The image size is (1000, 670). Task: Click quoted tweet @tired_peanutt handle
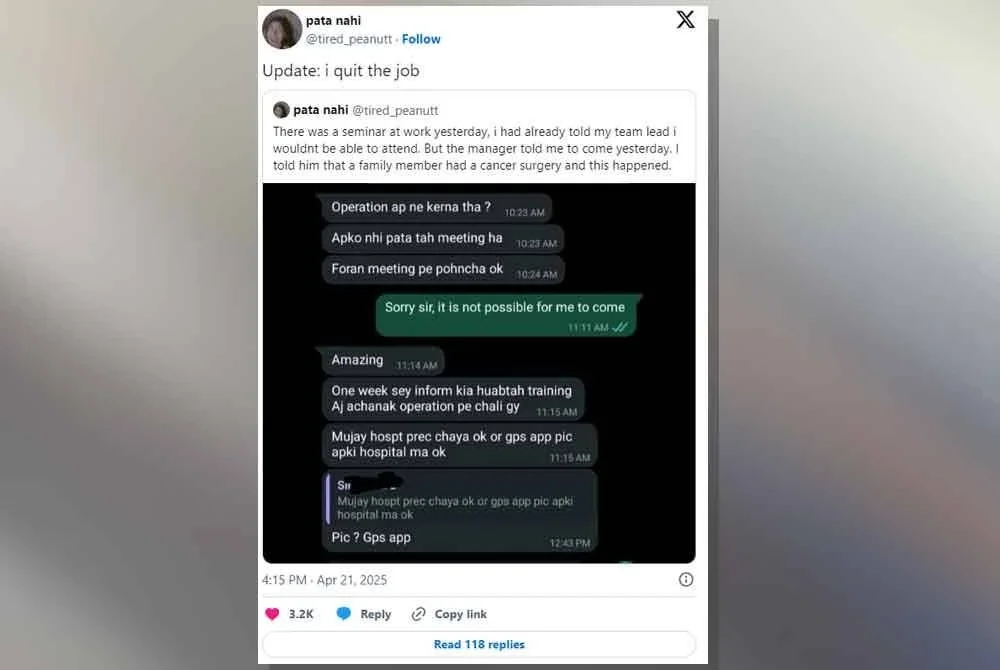point(395,110)
